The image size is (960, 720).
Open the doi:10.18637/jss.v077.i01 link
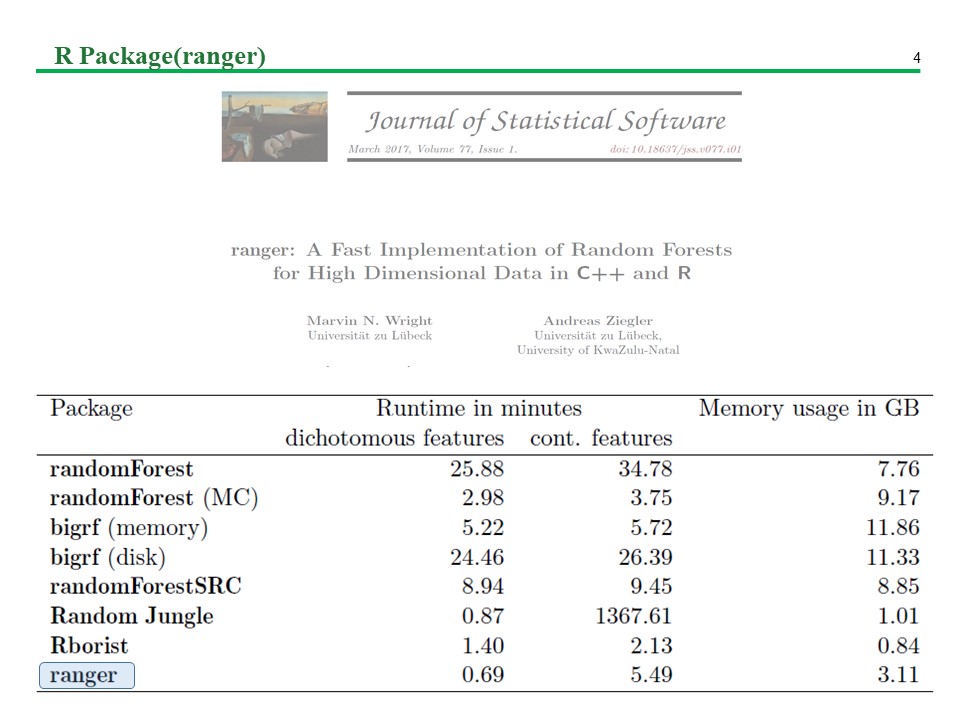coord(675,149)
